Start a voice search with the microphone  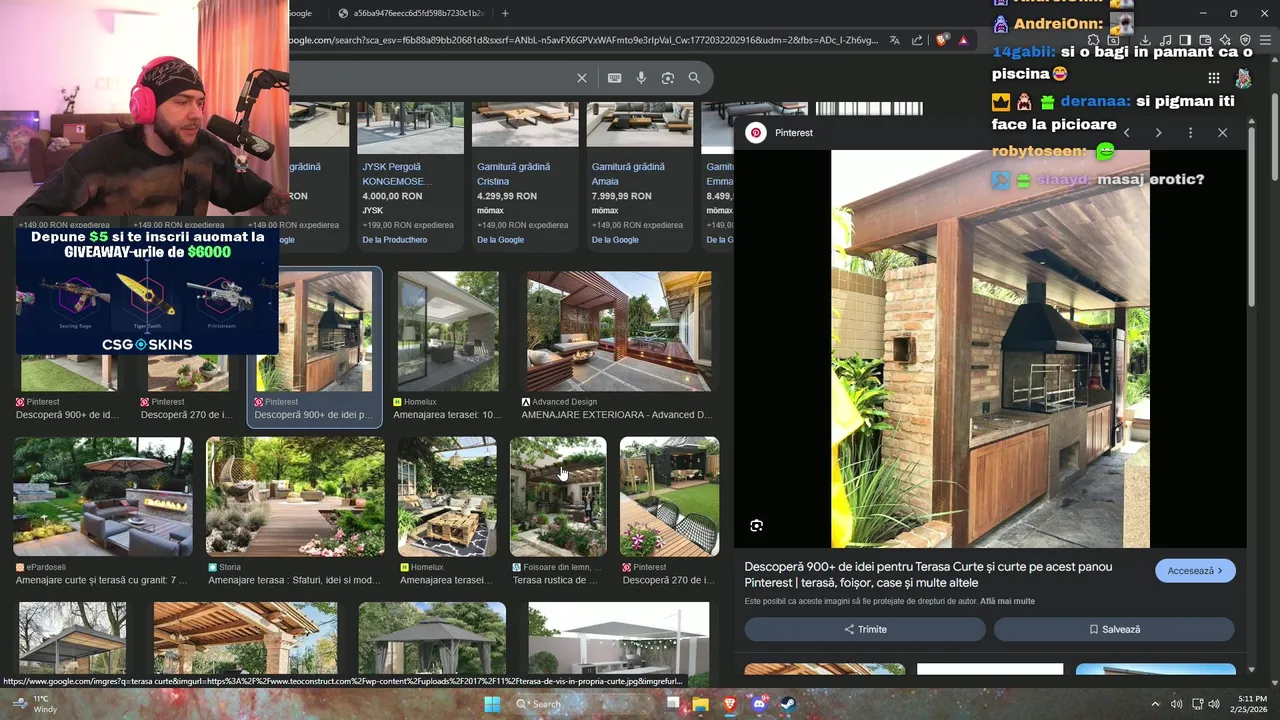pos(641,78)
